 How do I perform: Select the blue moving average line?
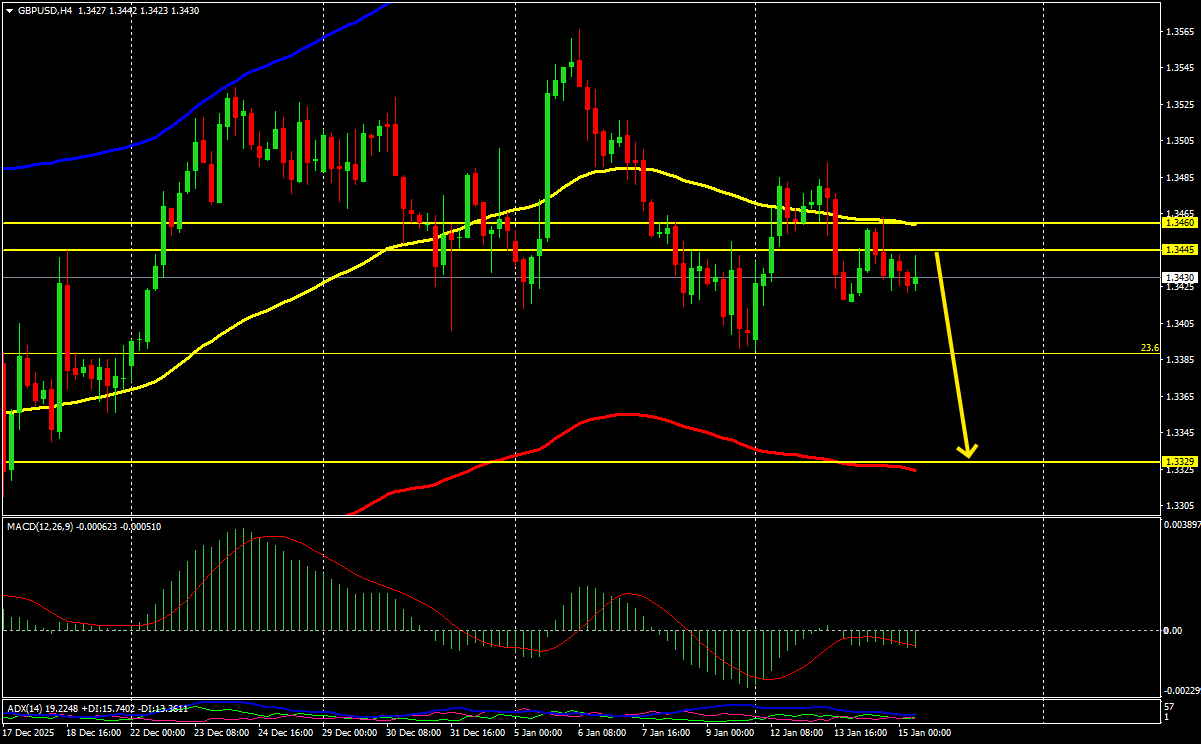200,105
